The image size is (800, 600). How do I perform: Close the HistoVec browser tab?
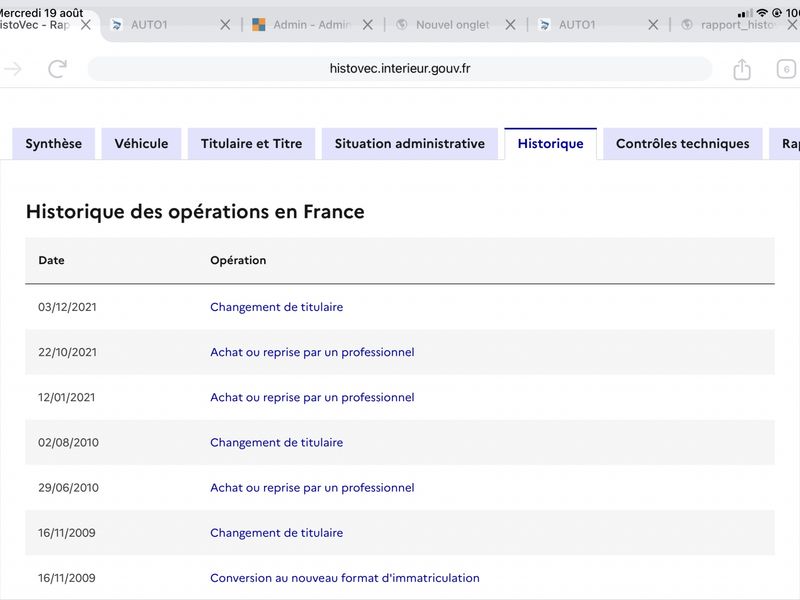pyautogui.click(x=86, y=24)
